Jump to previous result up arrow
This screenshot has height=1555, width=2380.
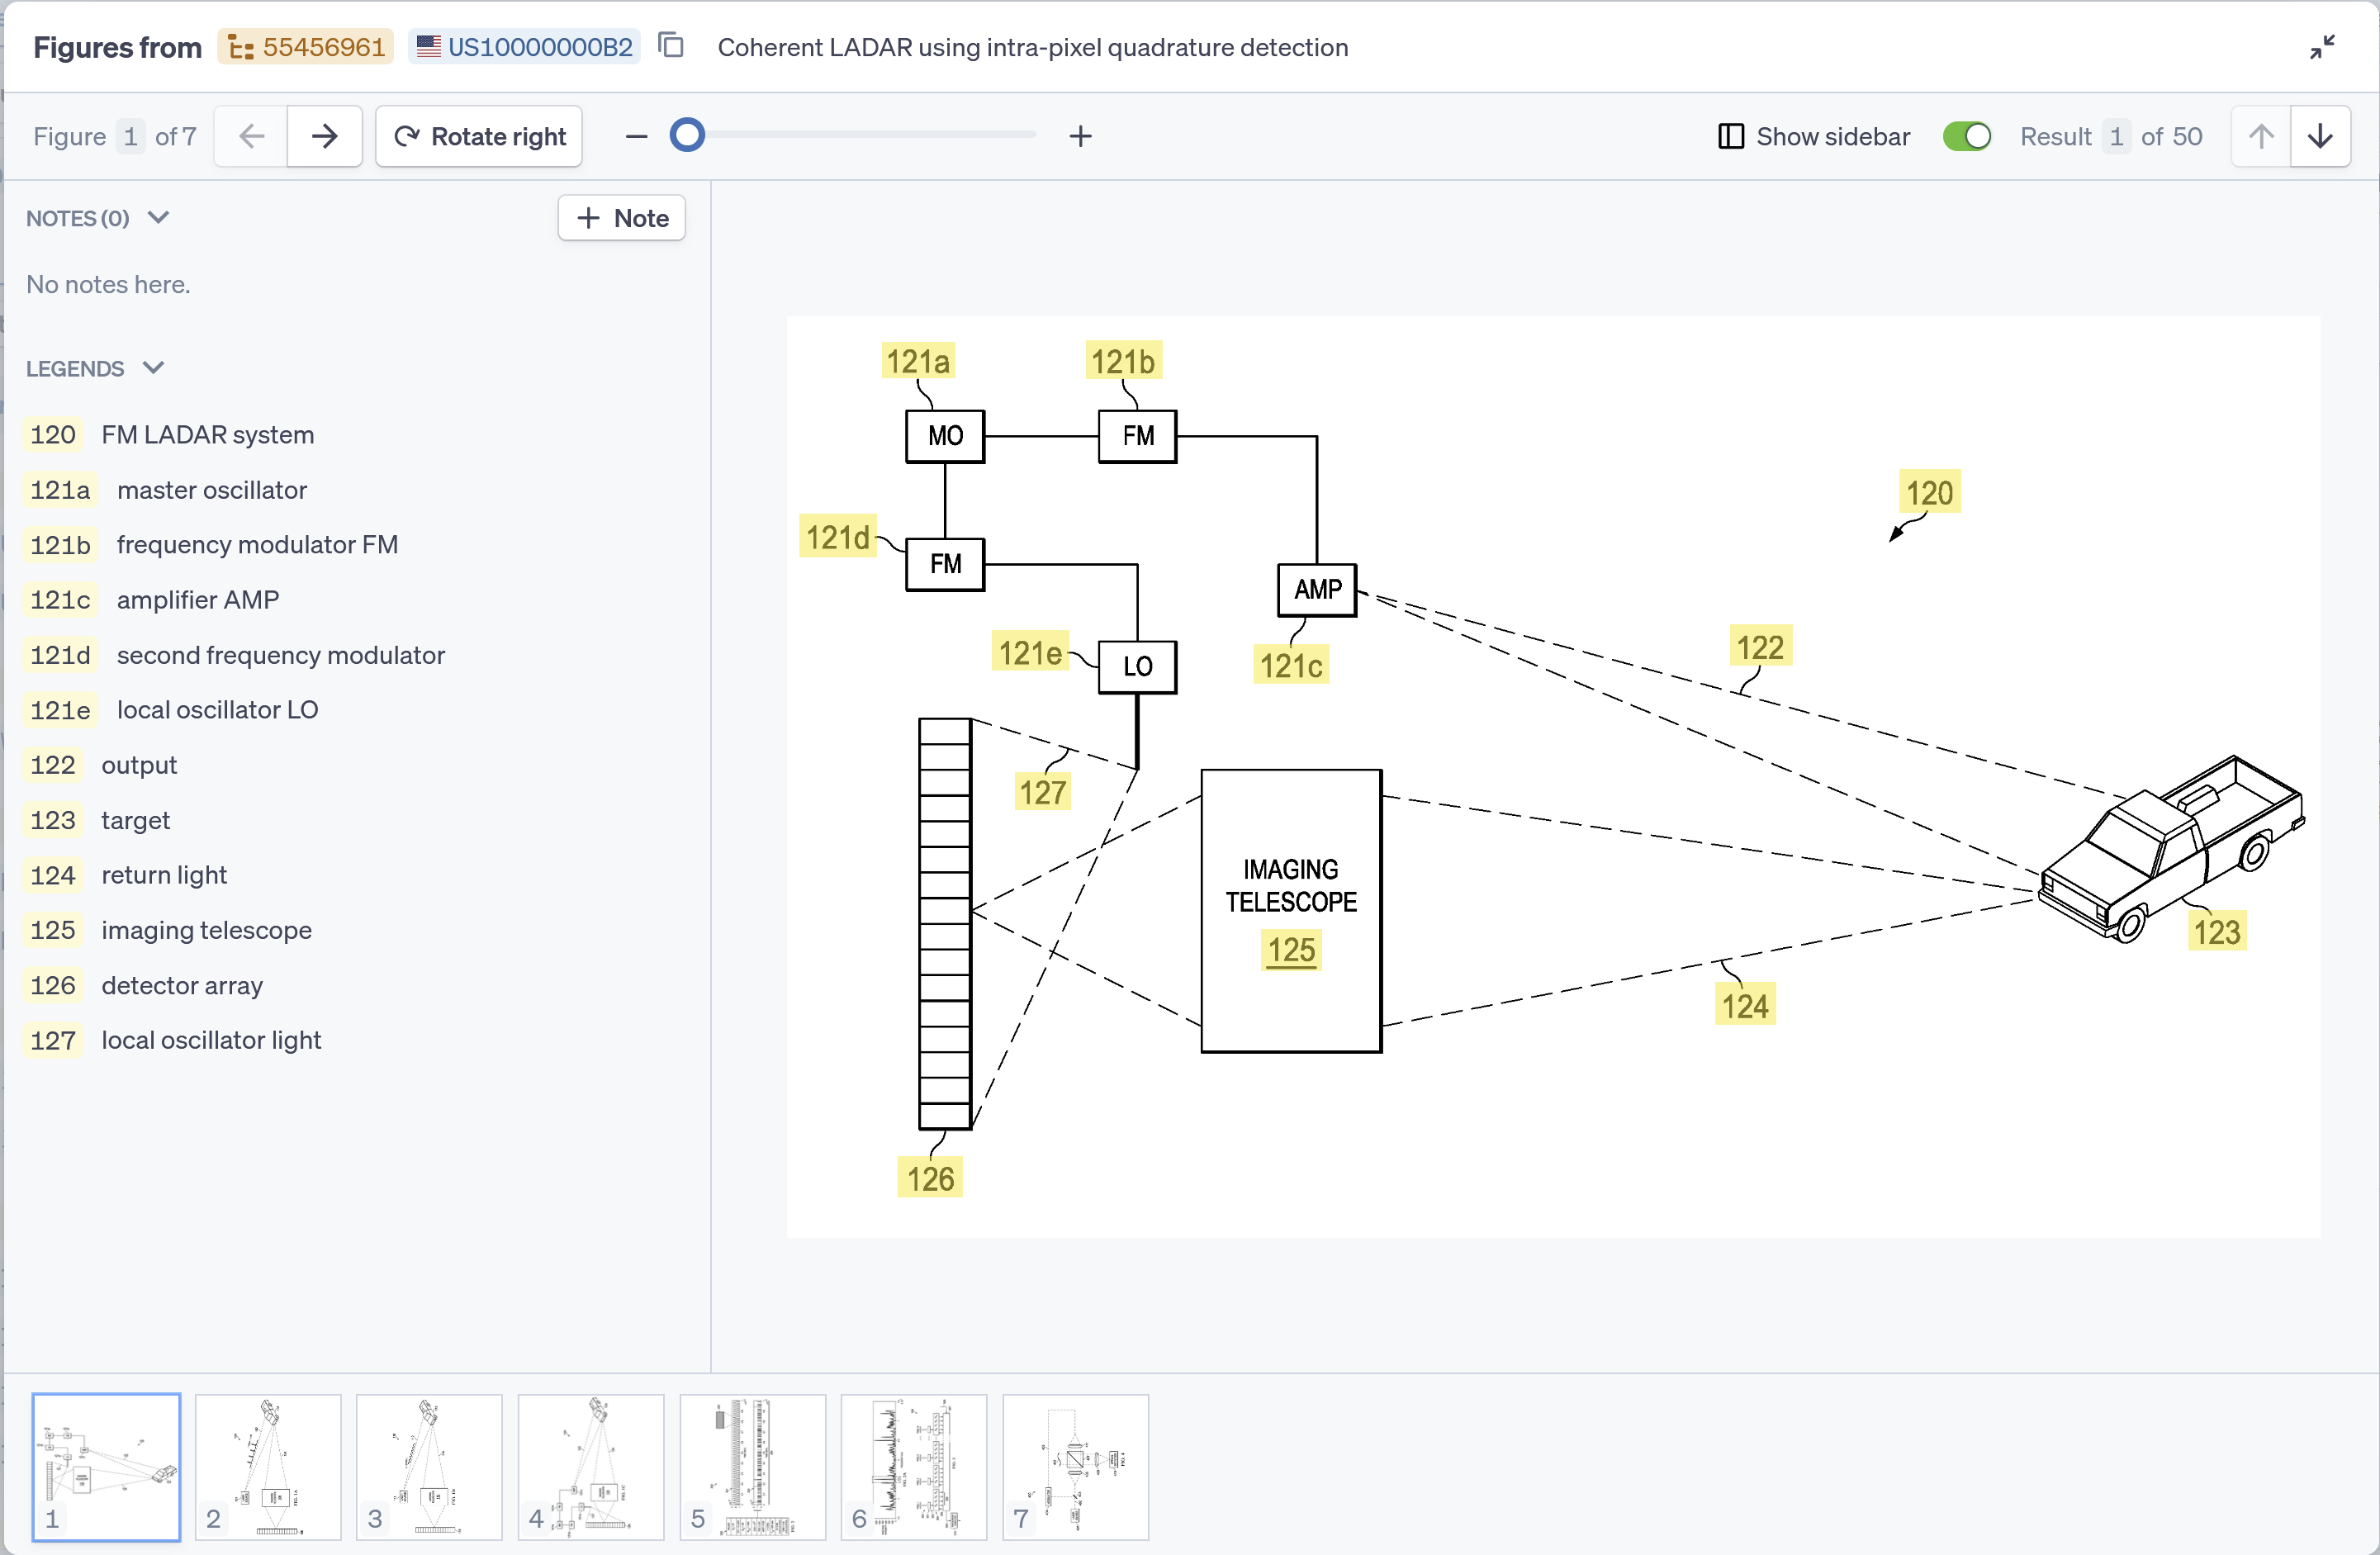click(2261, 136)
